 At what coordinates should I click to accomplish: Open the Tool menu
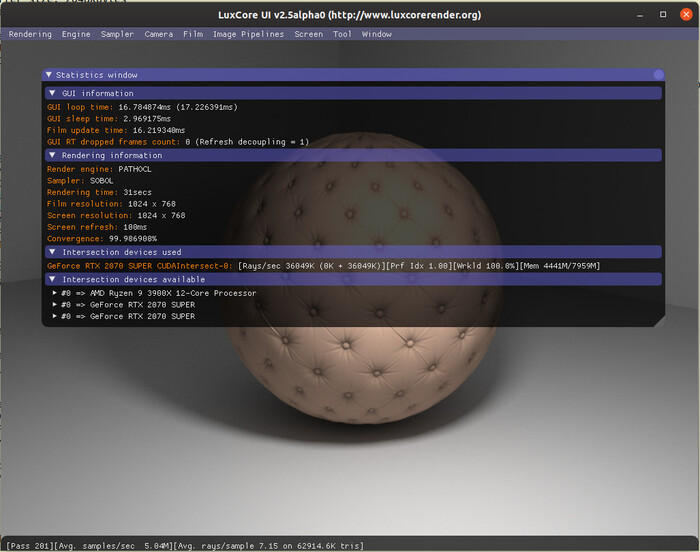[x=342, y=34]
